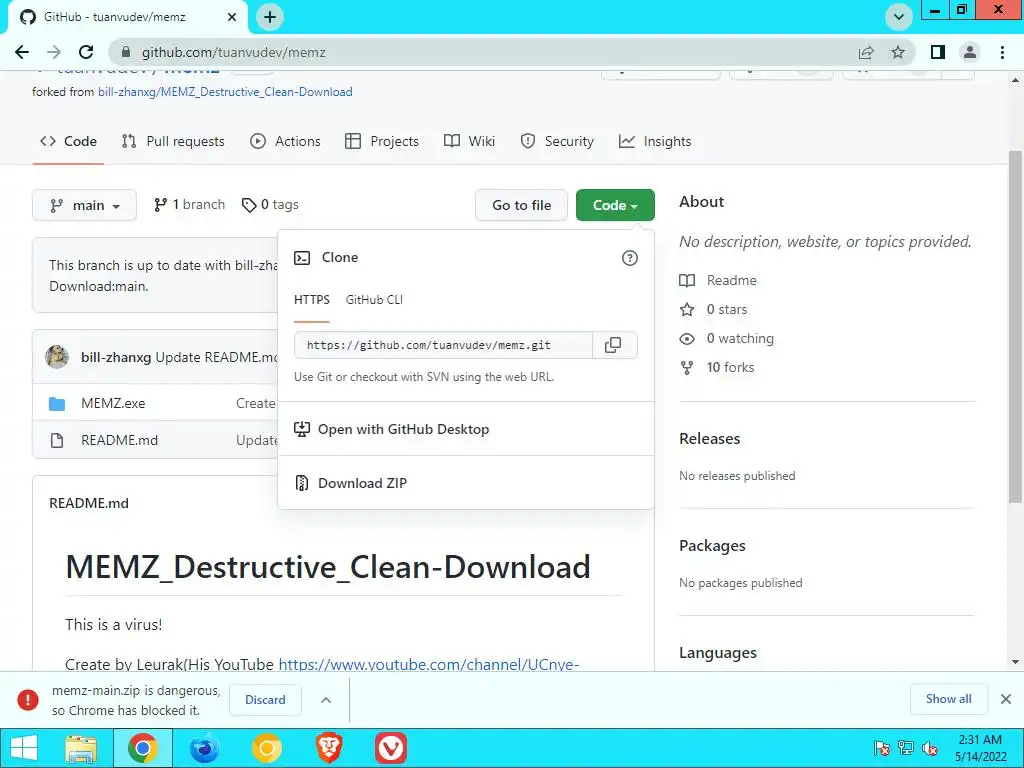View 1 branch link

pyautogui.click(x=189, y=204)
